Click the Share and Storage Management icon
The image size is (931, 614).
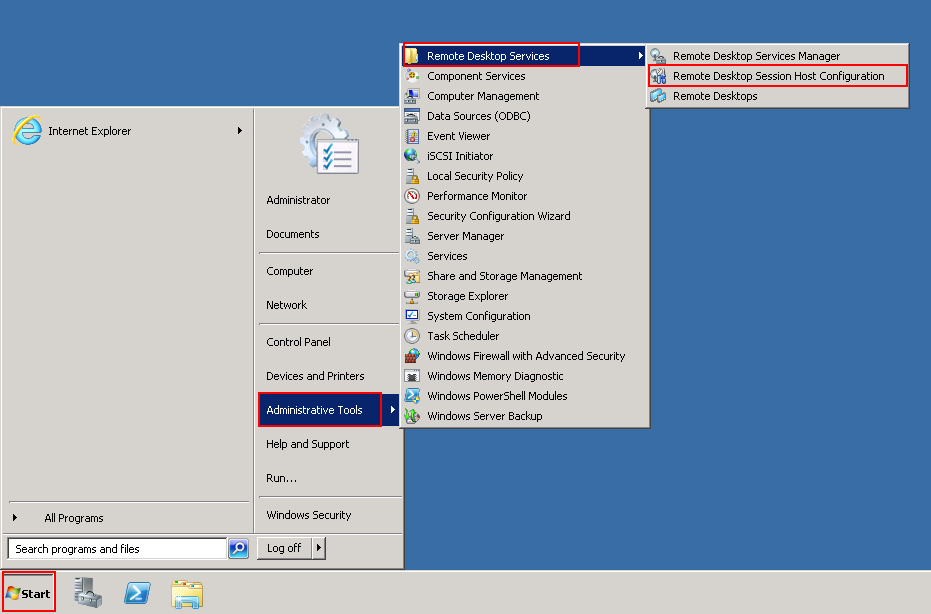412,276
